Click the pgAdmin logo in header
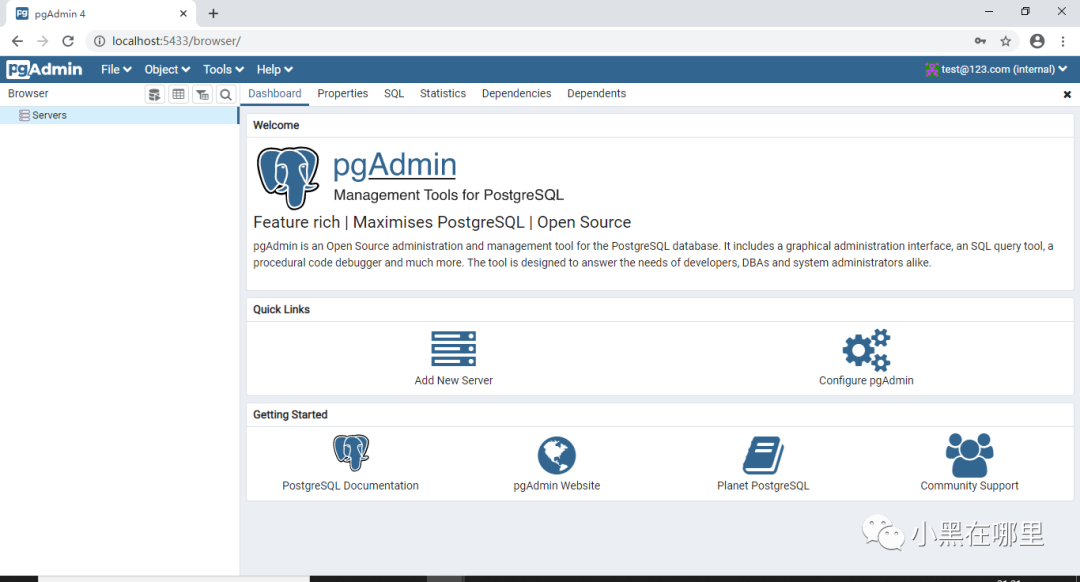1080x582 pixels. pyautogui.click(x=44, y=69)
